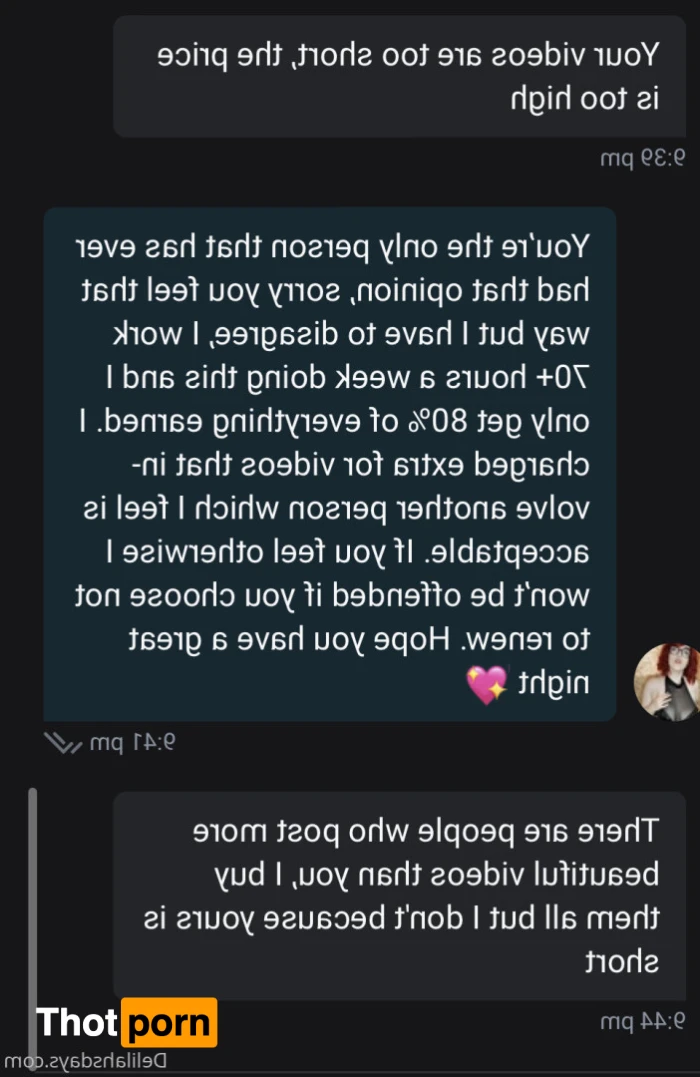This screenshot has width=700, height=1077.
Task: Click the 'charged extra for videos' line
Action: pos(361,465)
